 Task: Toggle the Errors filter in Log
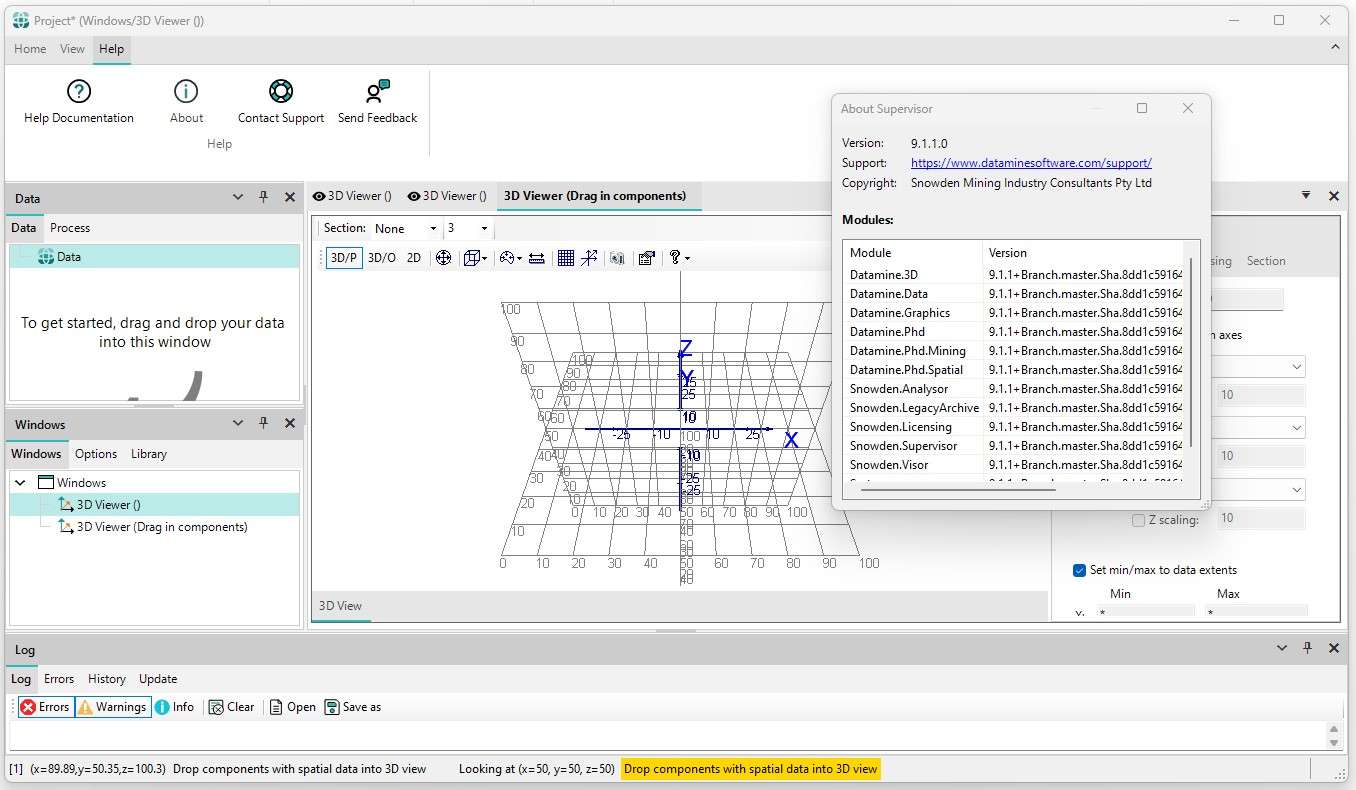[x=45, y=707]
